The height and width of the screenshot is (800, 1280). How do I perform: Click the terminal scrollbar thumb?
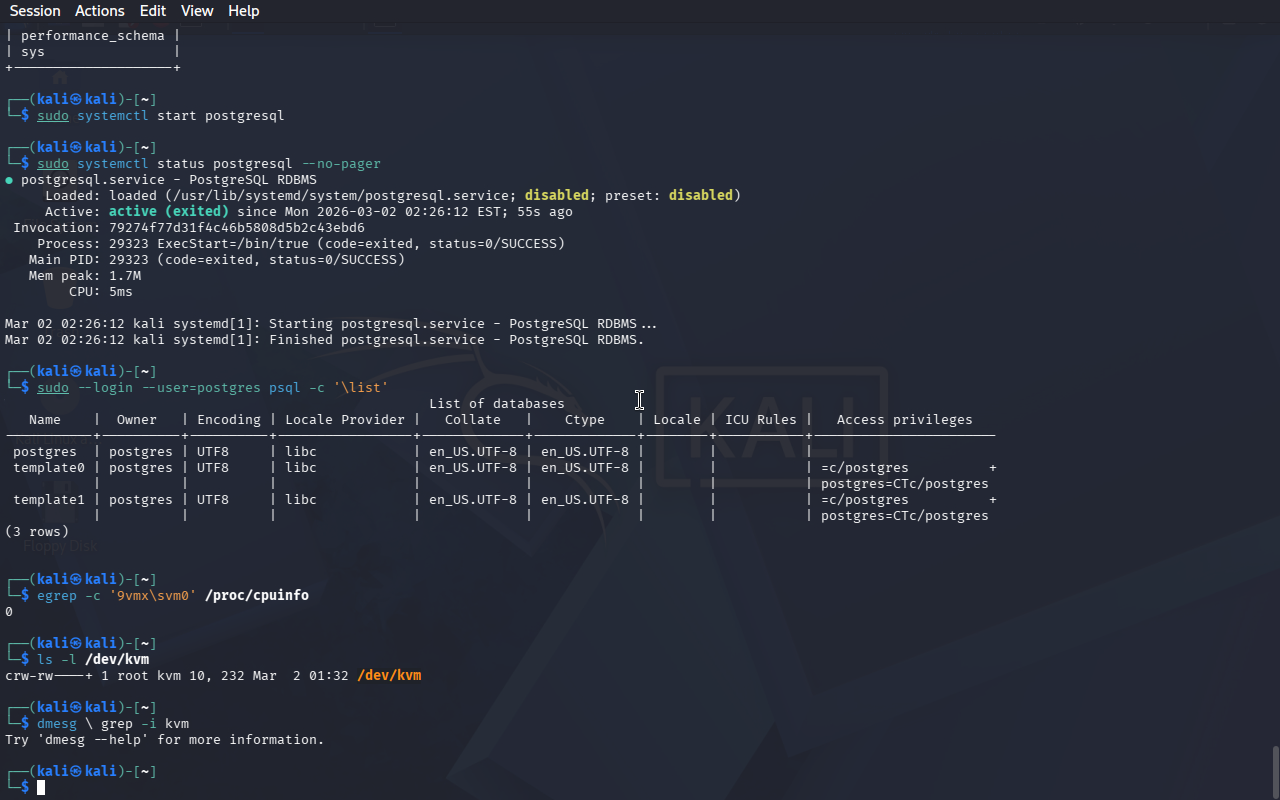click(1275, 770)
